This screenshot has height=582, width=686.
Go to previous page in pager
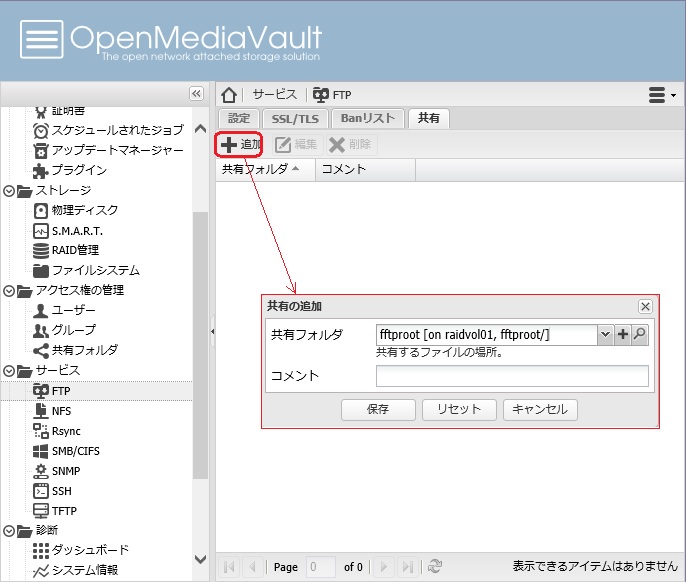(253, 567)
